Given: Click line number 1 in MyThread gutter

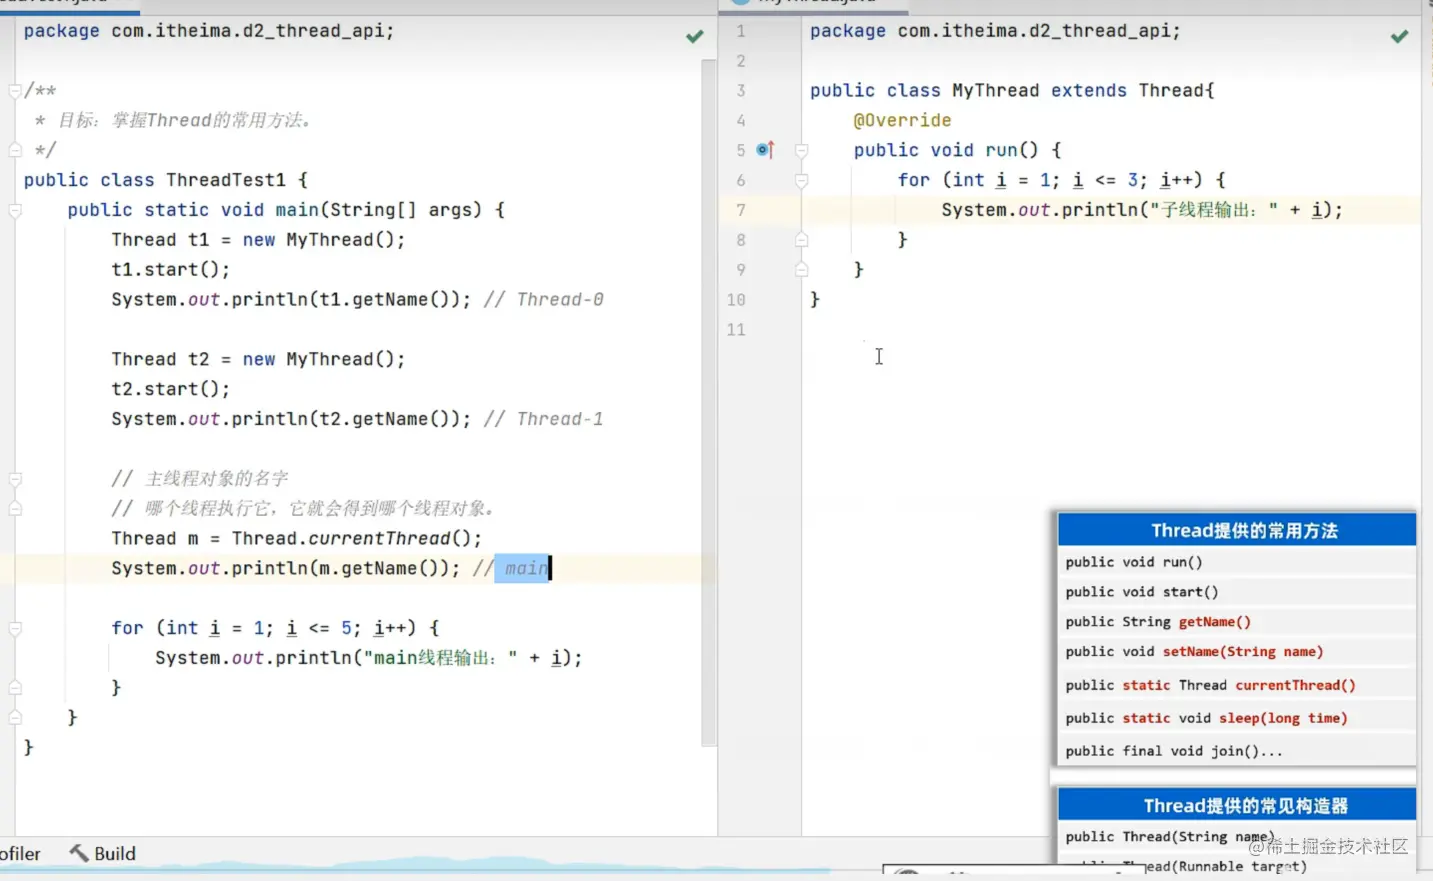Looking at the screenshot, I should pyautogui.click(x=740, y=31).
